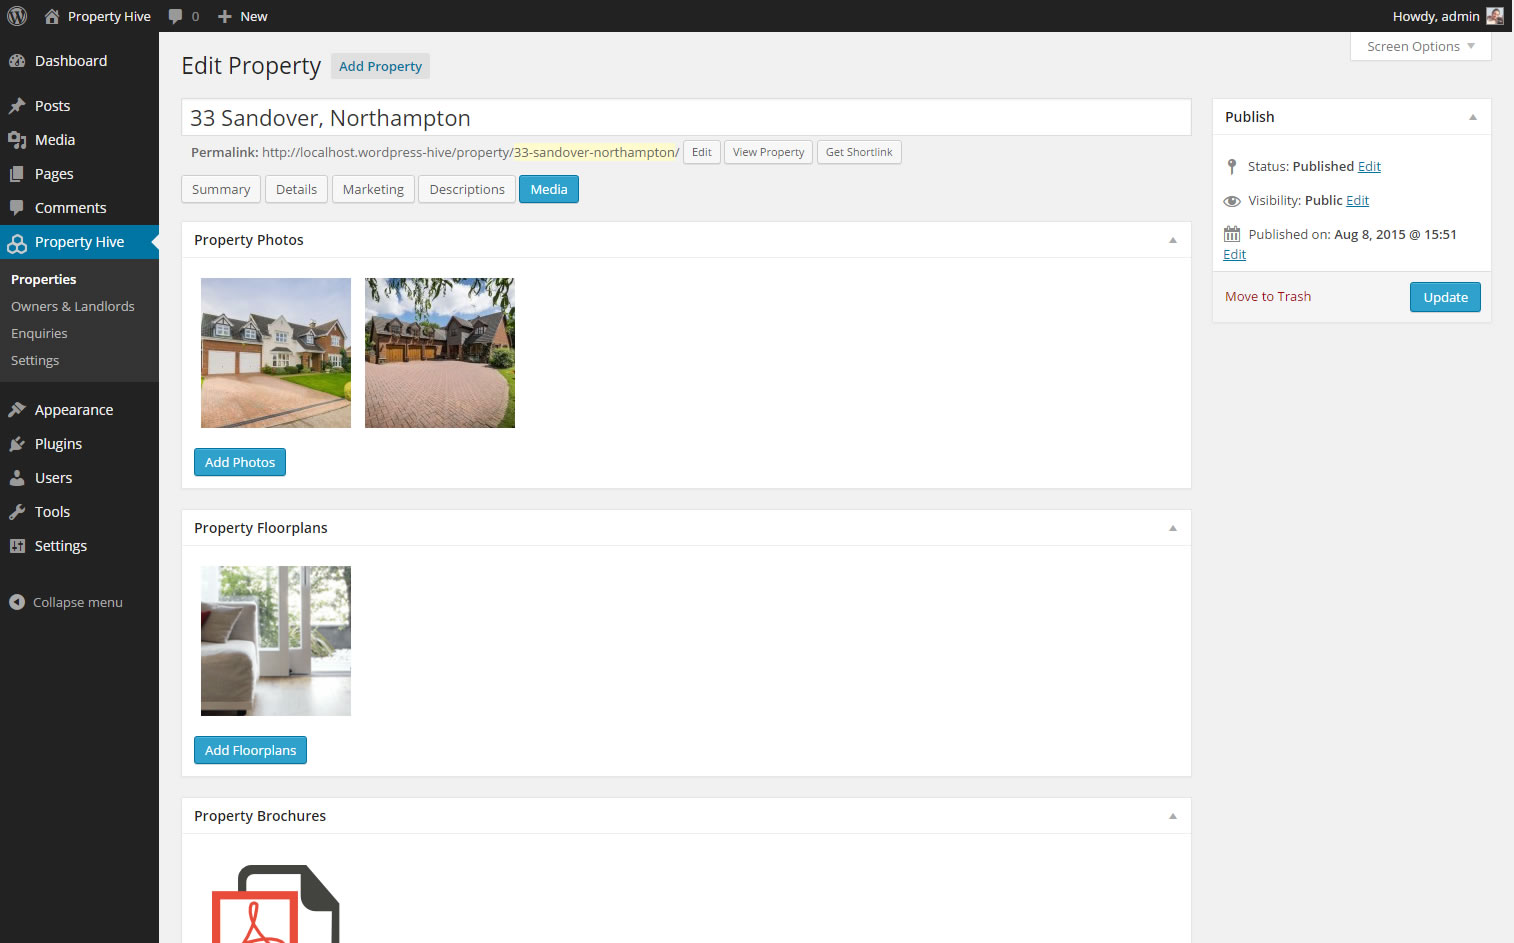Open Enquiries submenu item
This screenshot has width=1514, height=943.
coord(39,333)
